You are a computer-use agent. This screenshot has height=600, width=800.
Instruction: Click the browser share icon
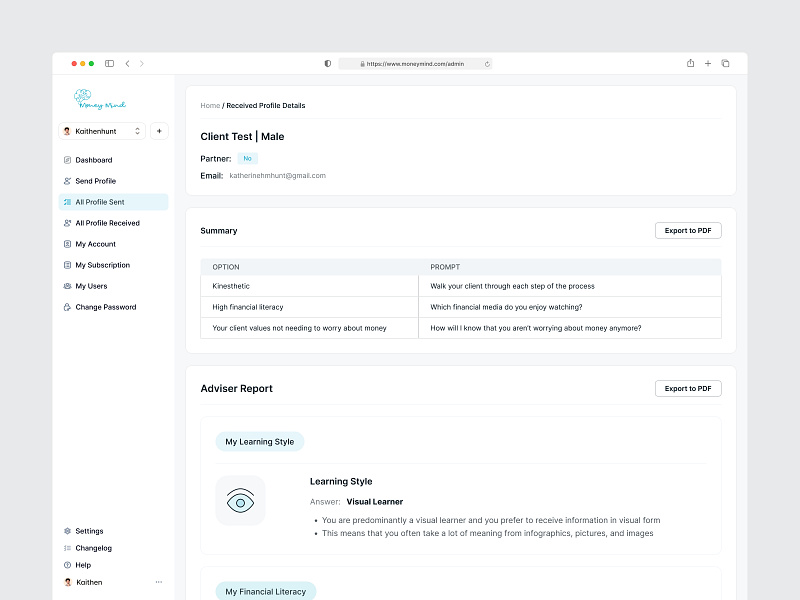pyautogui.click(x=690, y=63)
